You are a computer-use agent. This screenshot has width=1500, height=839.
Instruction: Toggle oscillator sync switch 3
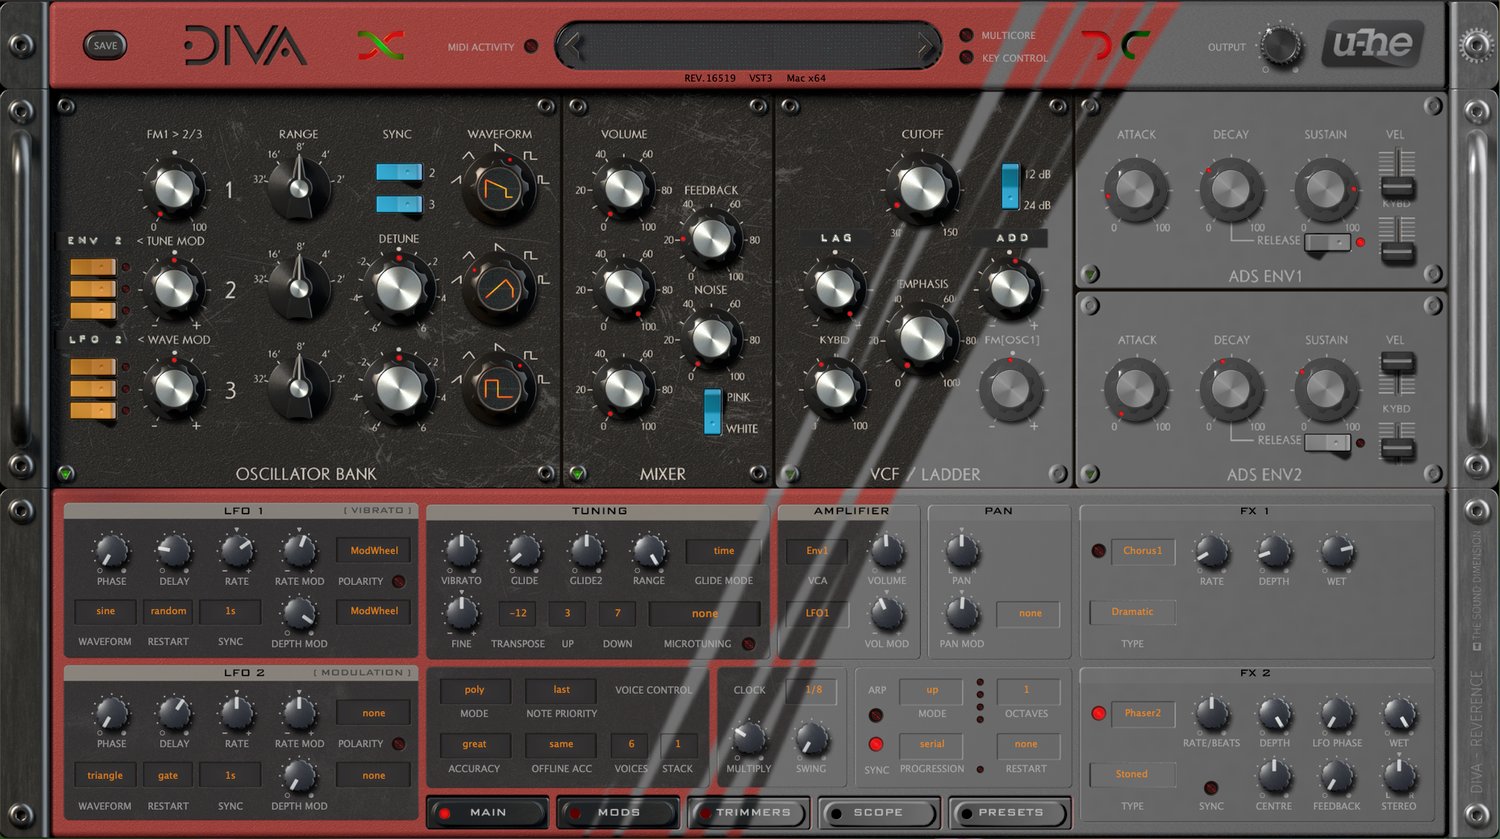click(399, 204)
